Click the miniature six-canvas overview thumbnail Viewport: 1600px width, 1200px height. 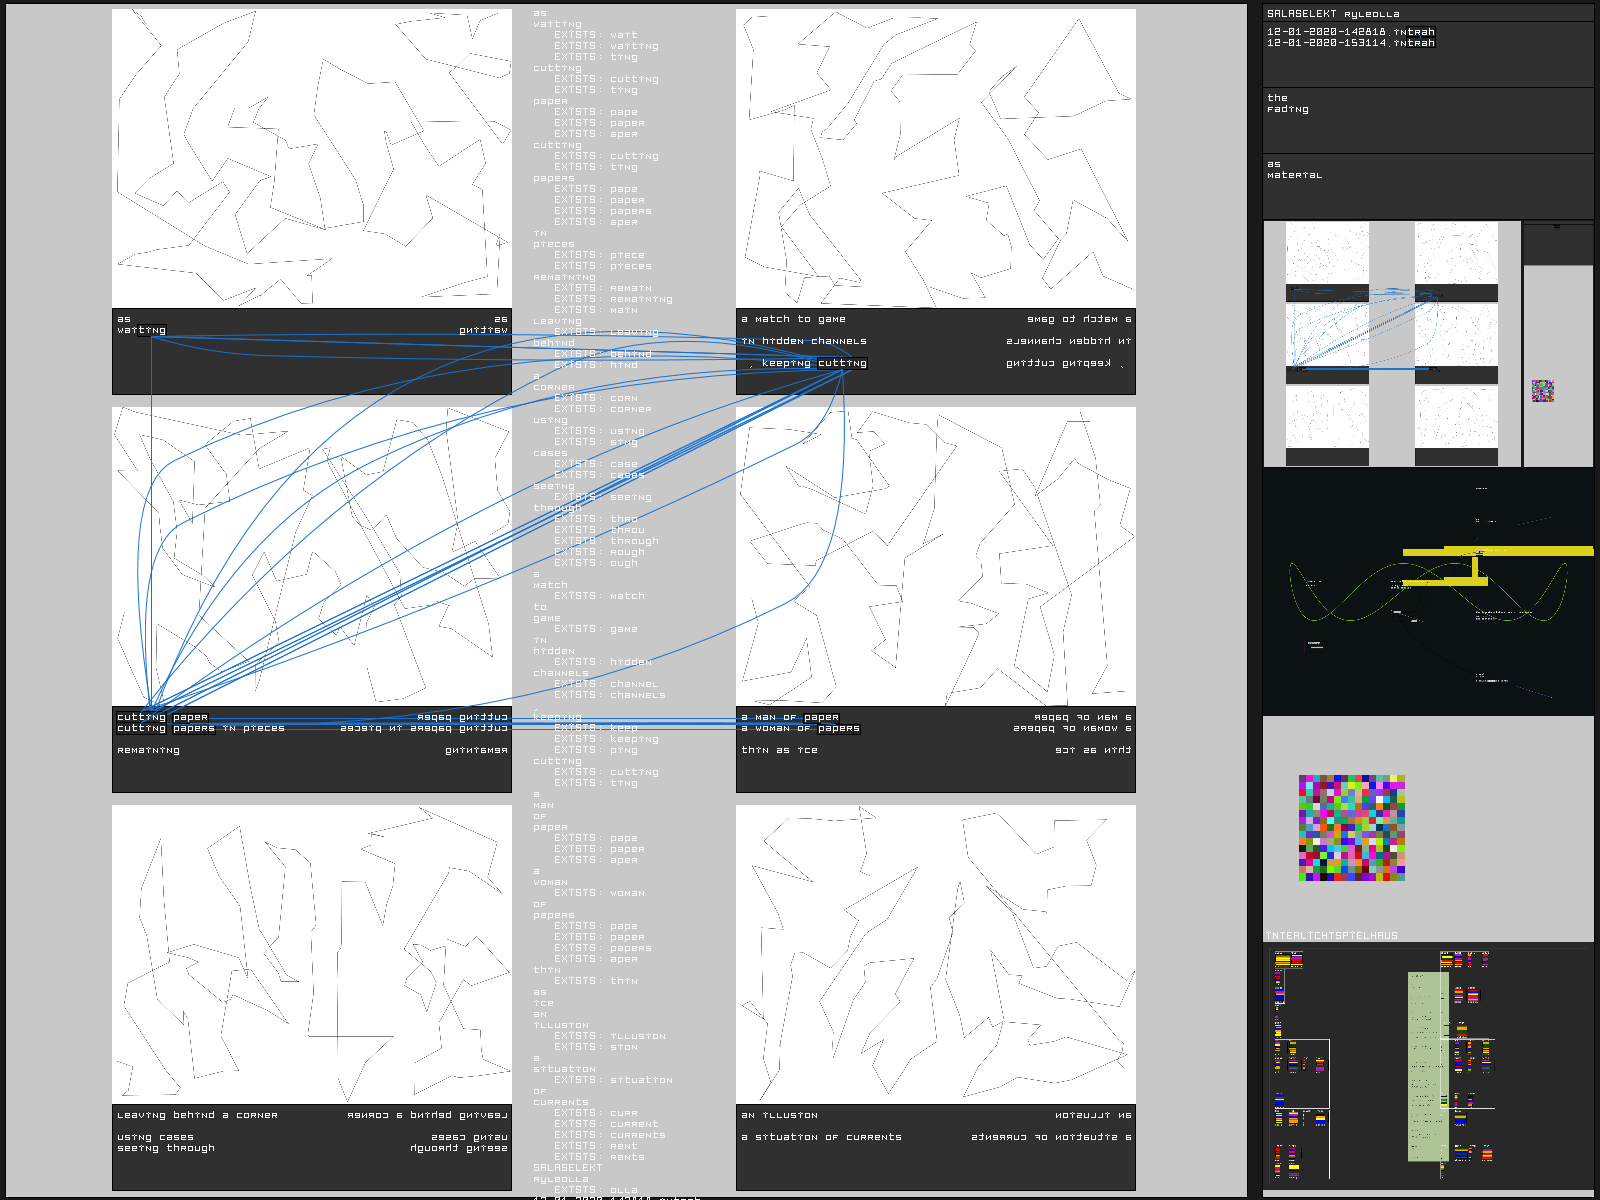coord(1391,343)
